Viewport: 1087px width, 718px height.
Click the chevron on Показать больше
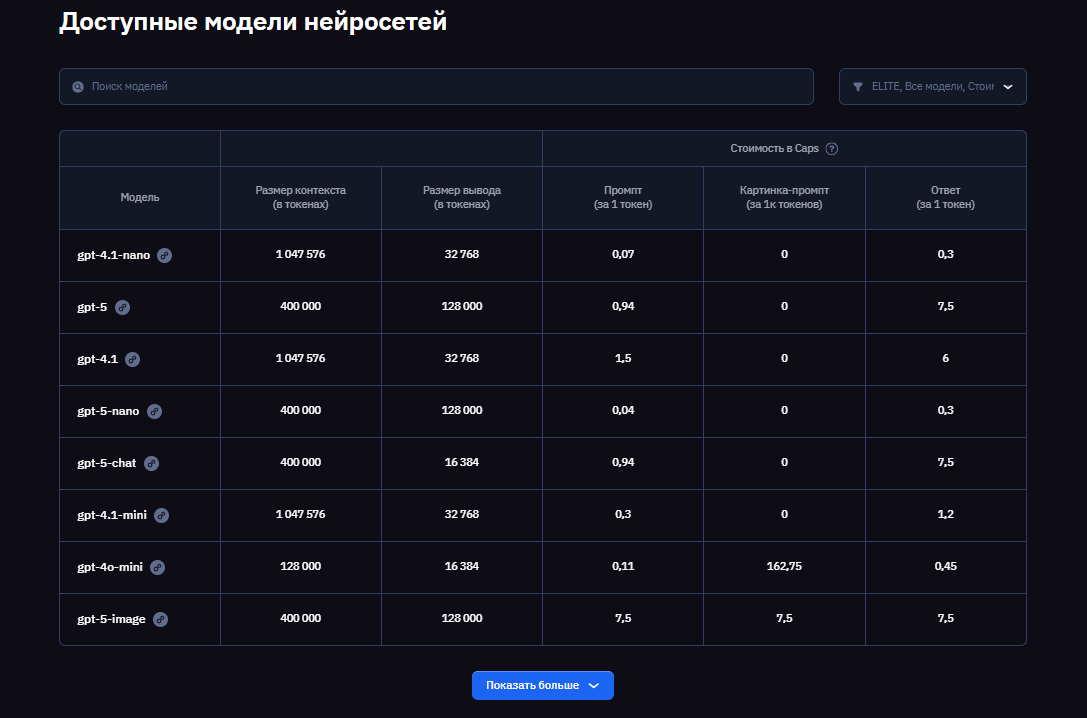click(x=594, y=686)
